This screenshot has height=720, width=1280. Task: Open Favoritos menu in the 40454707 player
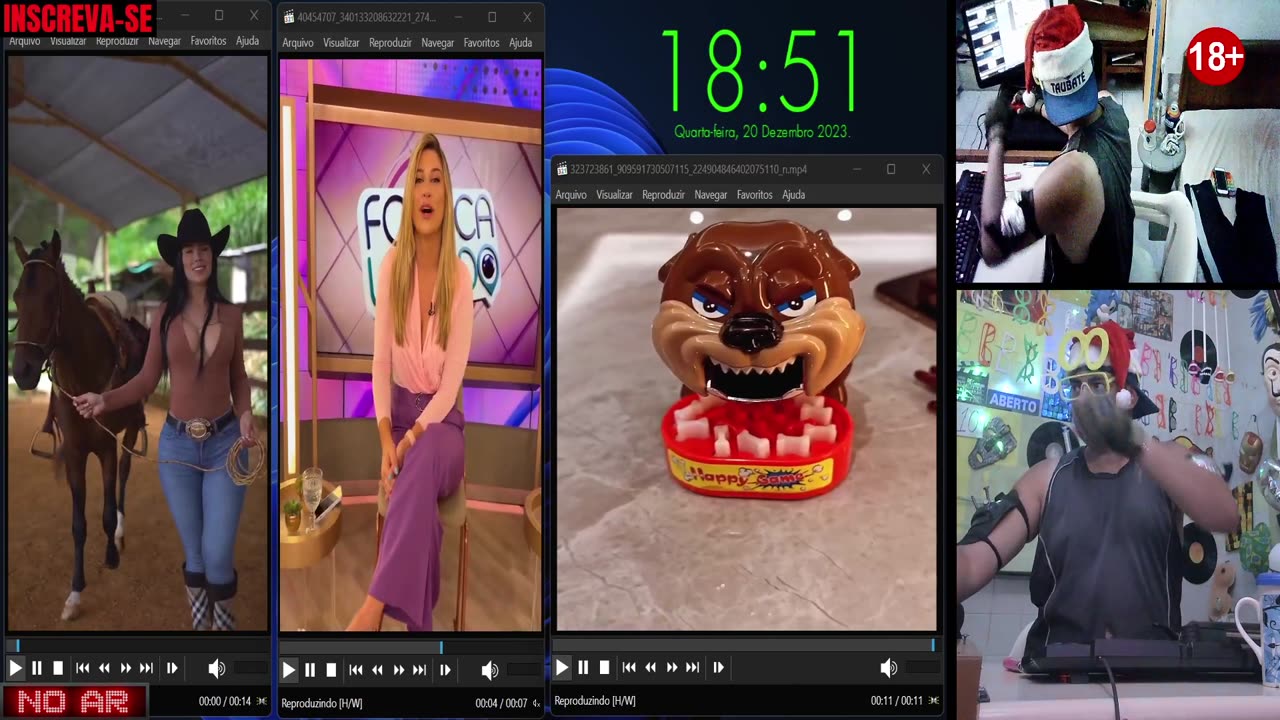(x=481, y=43)
